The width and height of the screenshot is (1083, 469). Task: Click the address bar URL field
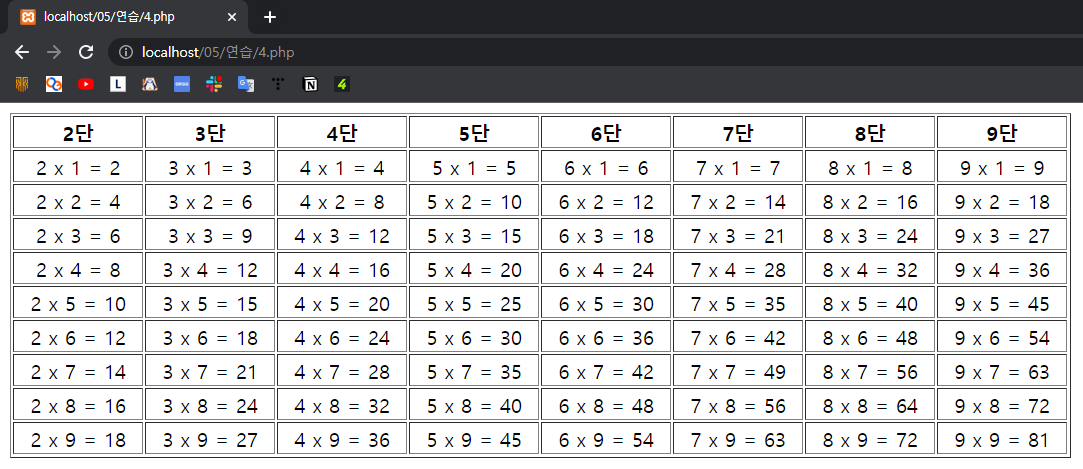pyautogui.click(x=594, y=52)
